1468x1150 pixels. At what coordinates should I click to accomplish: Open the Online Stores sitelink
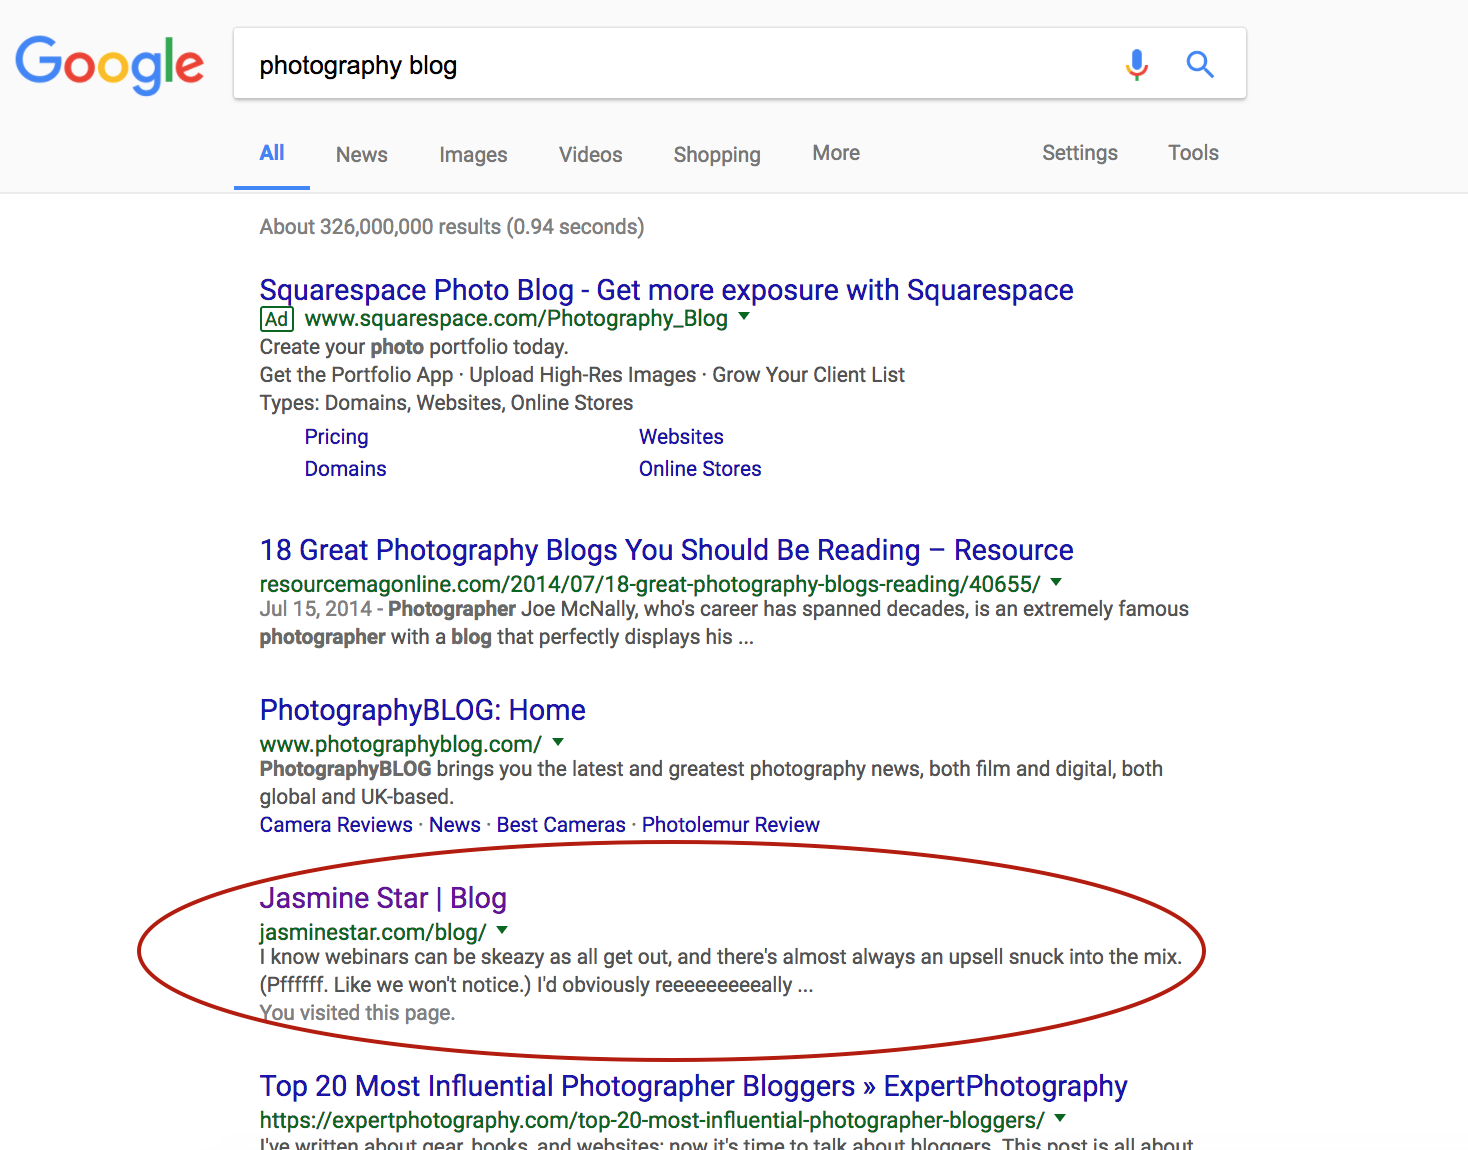point(700,469)
